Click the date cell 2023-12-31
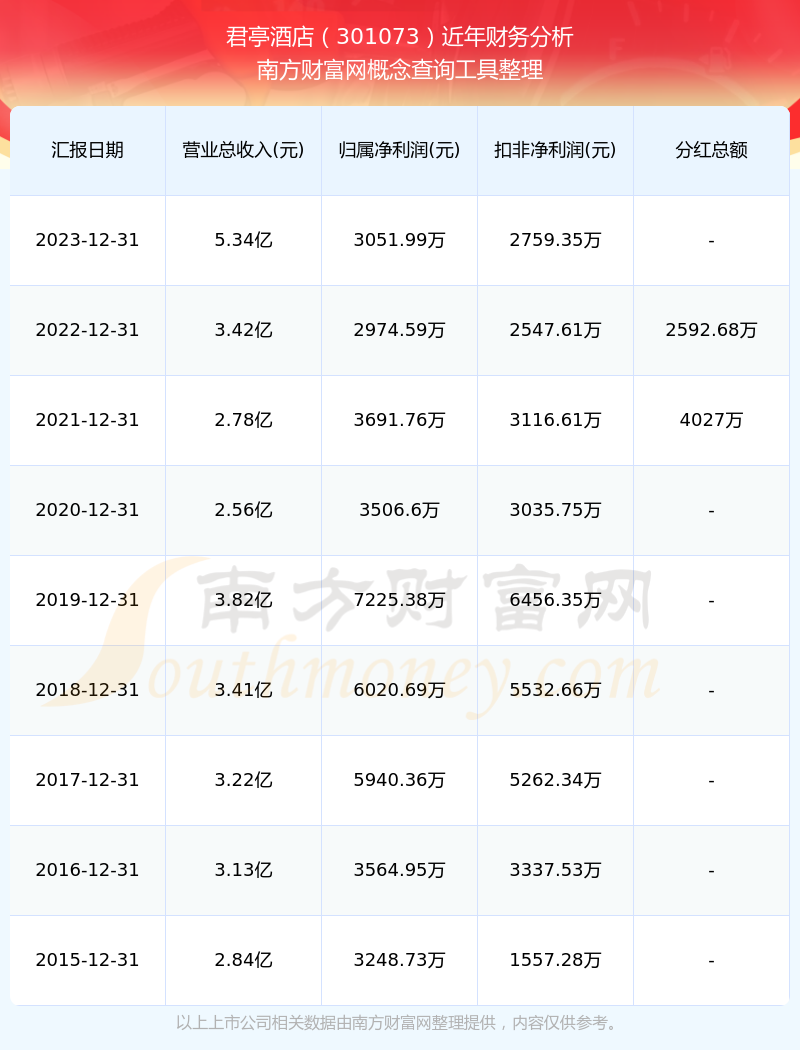Viewport: 800px width, 1050px height. (x=88, y=240)
